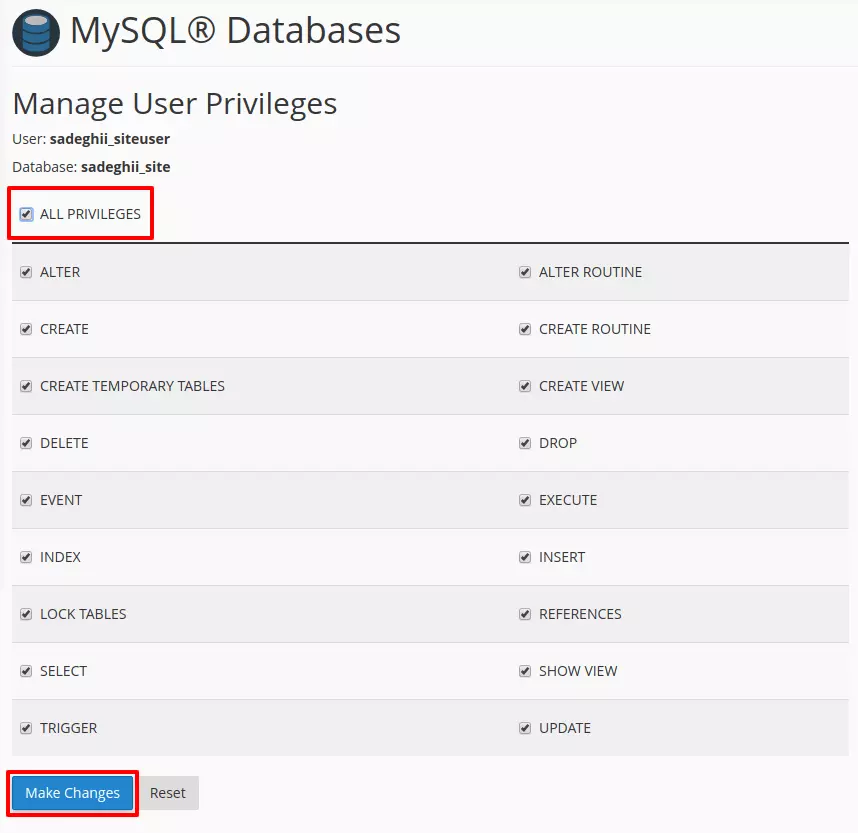
Task: Toggle CREATE ROUTINE privilege checkbox
Action: click(x=525, y=329)
